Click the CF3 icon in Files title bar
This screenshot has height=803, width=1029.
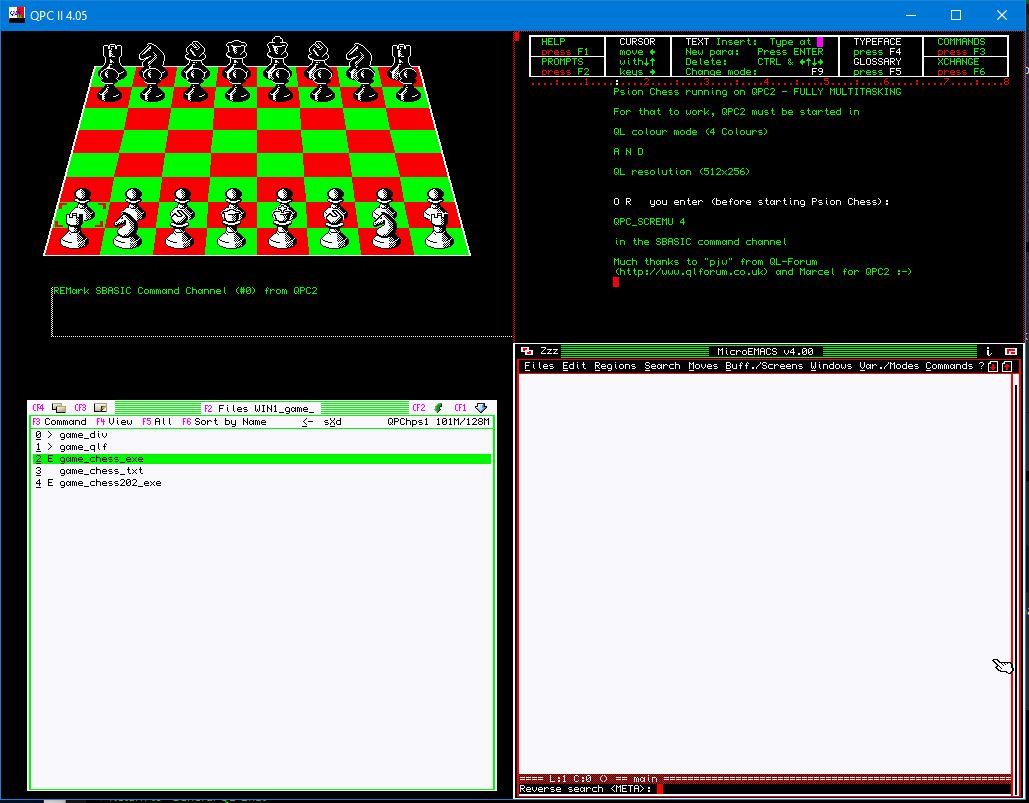[100, 408]
